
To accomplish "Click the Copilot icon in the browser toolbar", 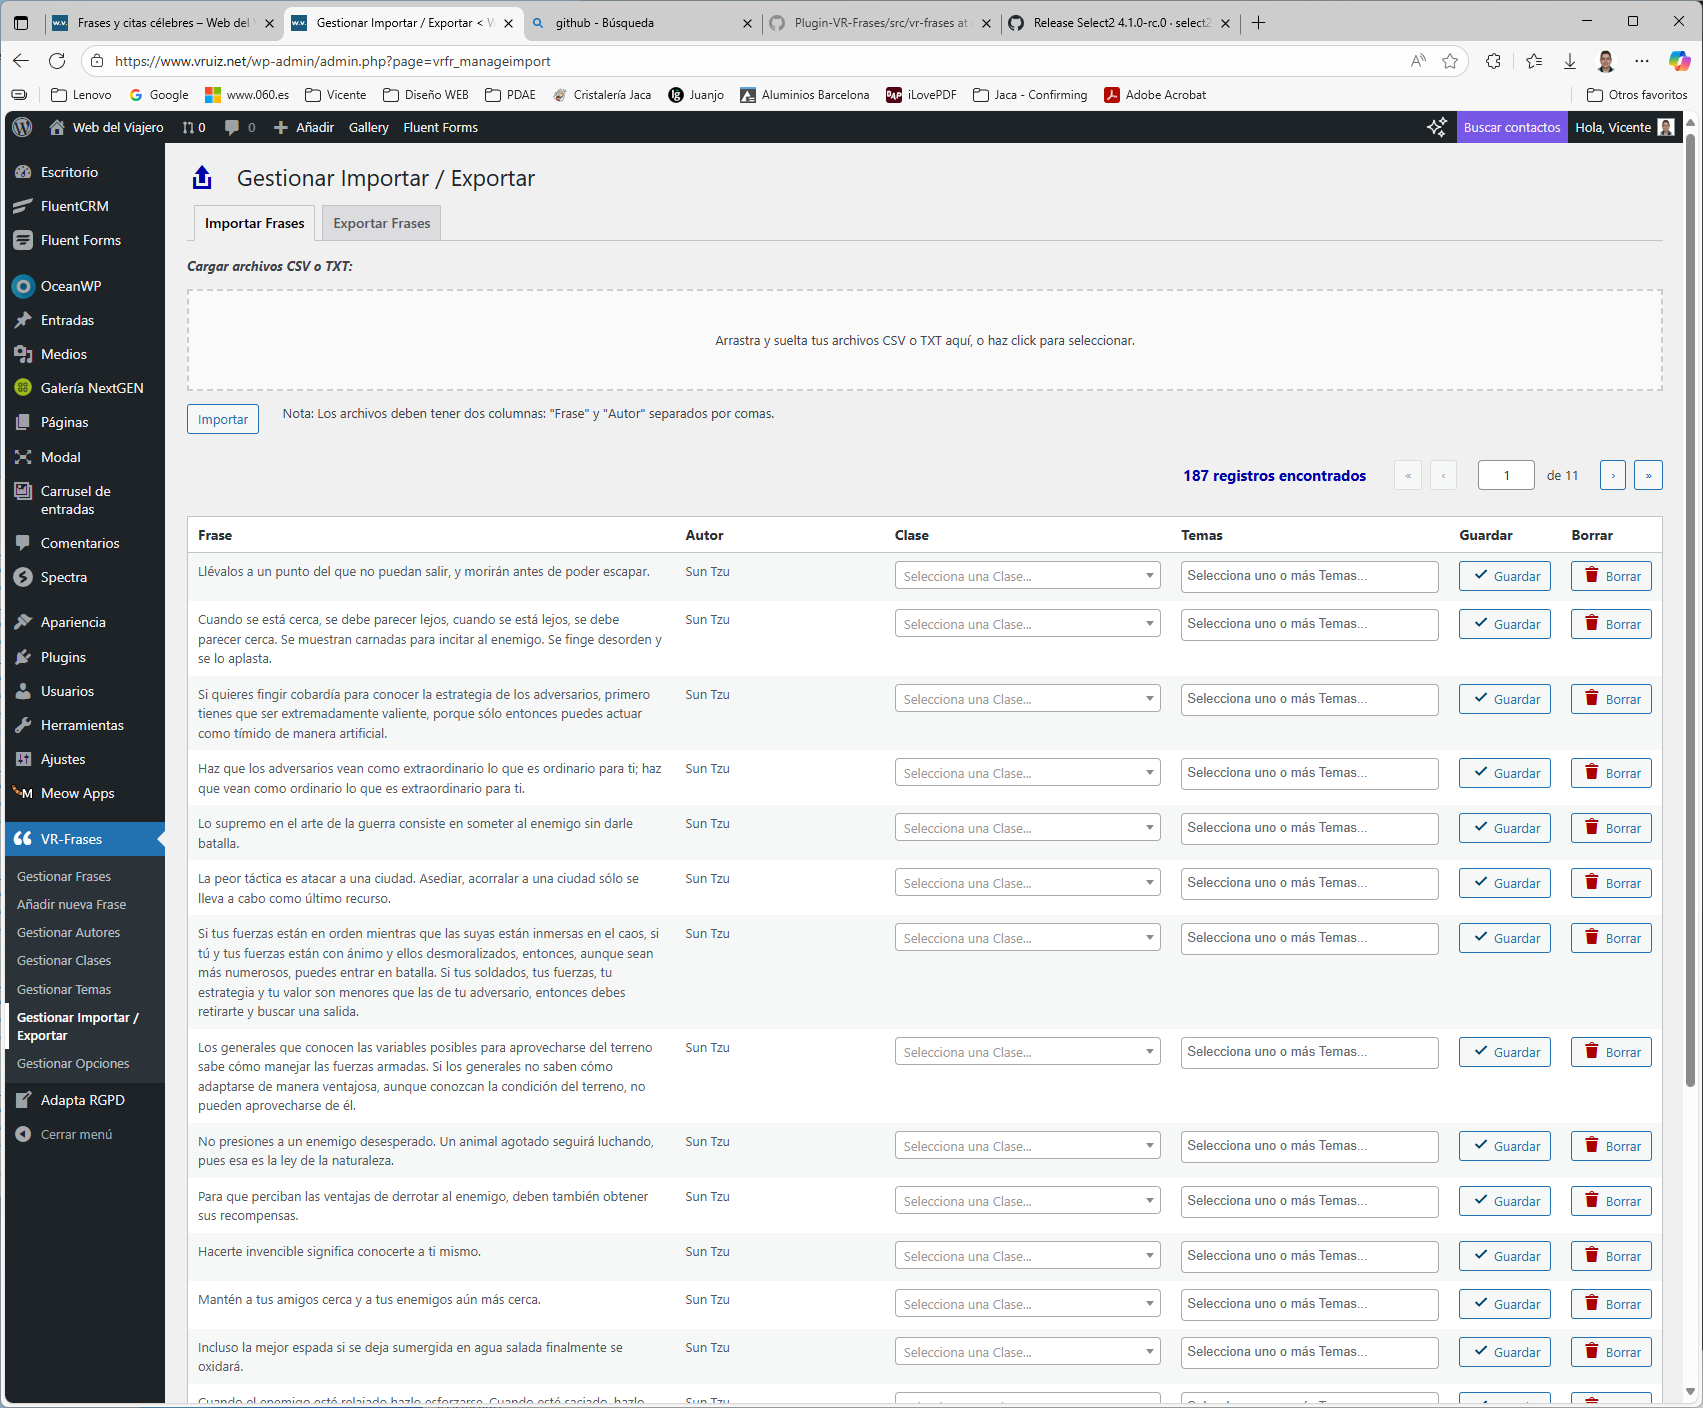I will coord(1676,61).
